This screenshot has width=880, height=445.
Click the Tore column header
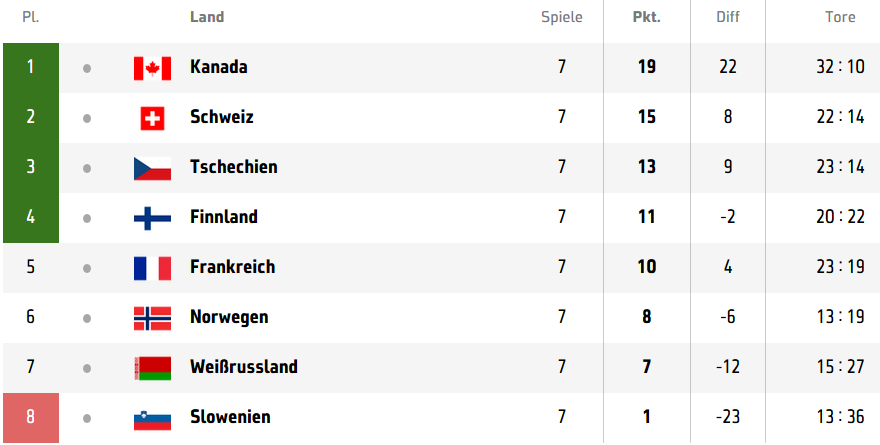coord(840,17)
